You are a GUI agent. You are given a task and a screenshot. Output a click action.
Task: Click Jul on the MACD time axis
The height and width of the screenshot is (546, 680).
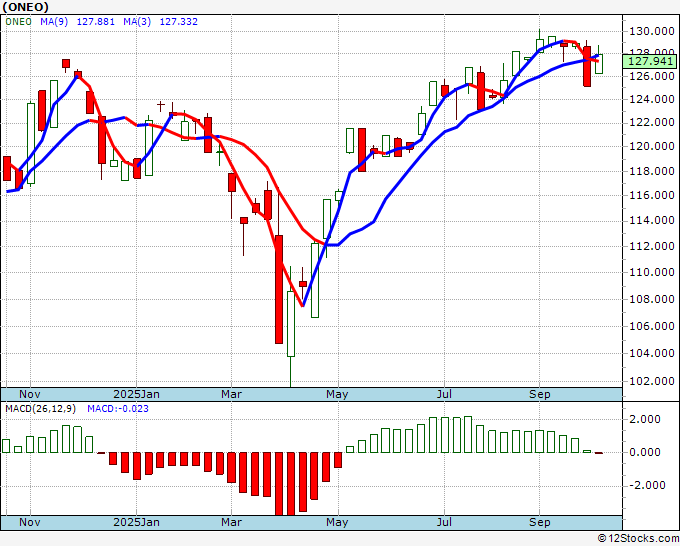coord(444,522)
